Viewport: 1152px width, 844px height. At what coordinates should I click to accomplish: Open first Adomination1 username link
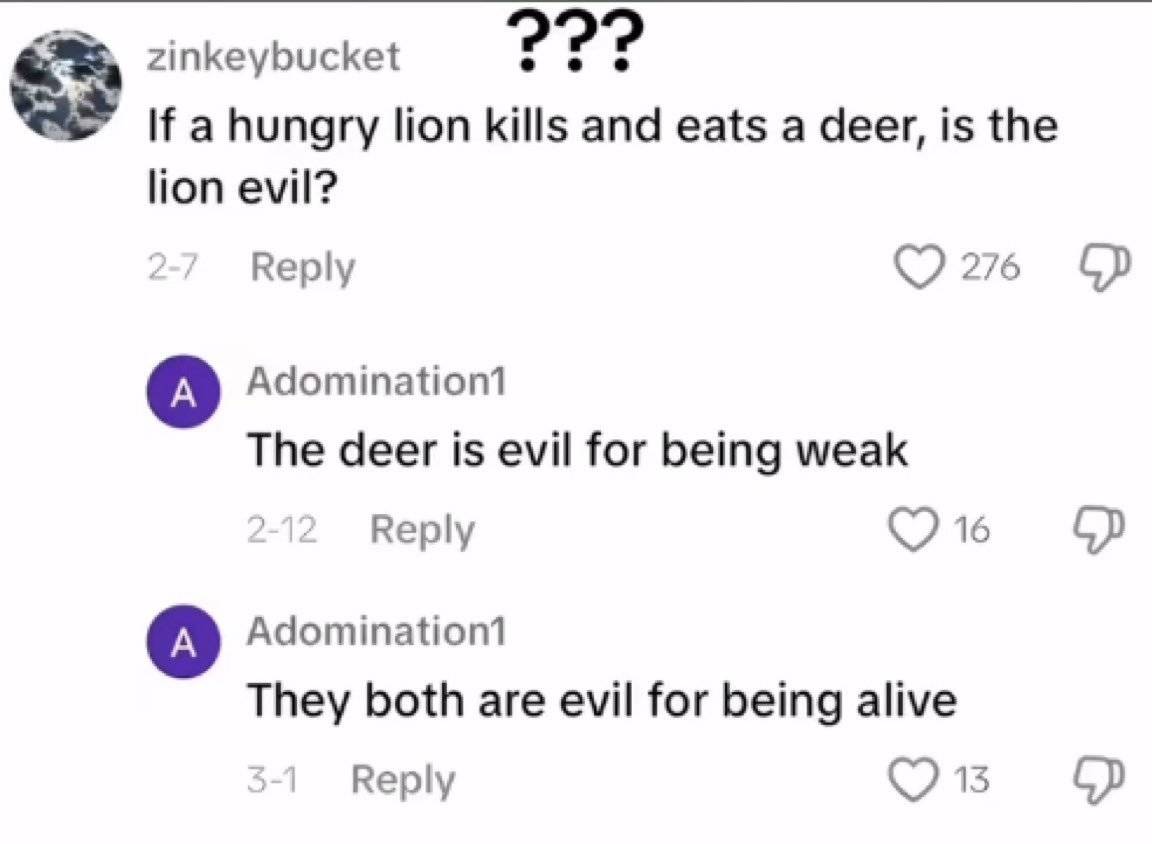pyautogui.click(x=377, y=381)
